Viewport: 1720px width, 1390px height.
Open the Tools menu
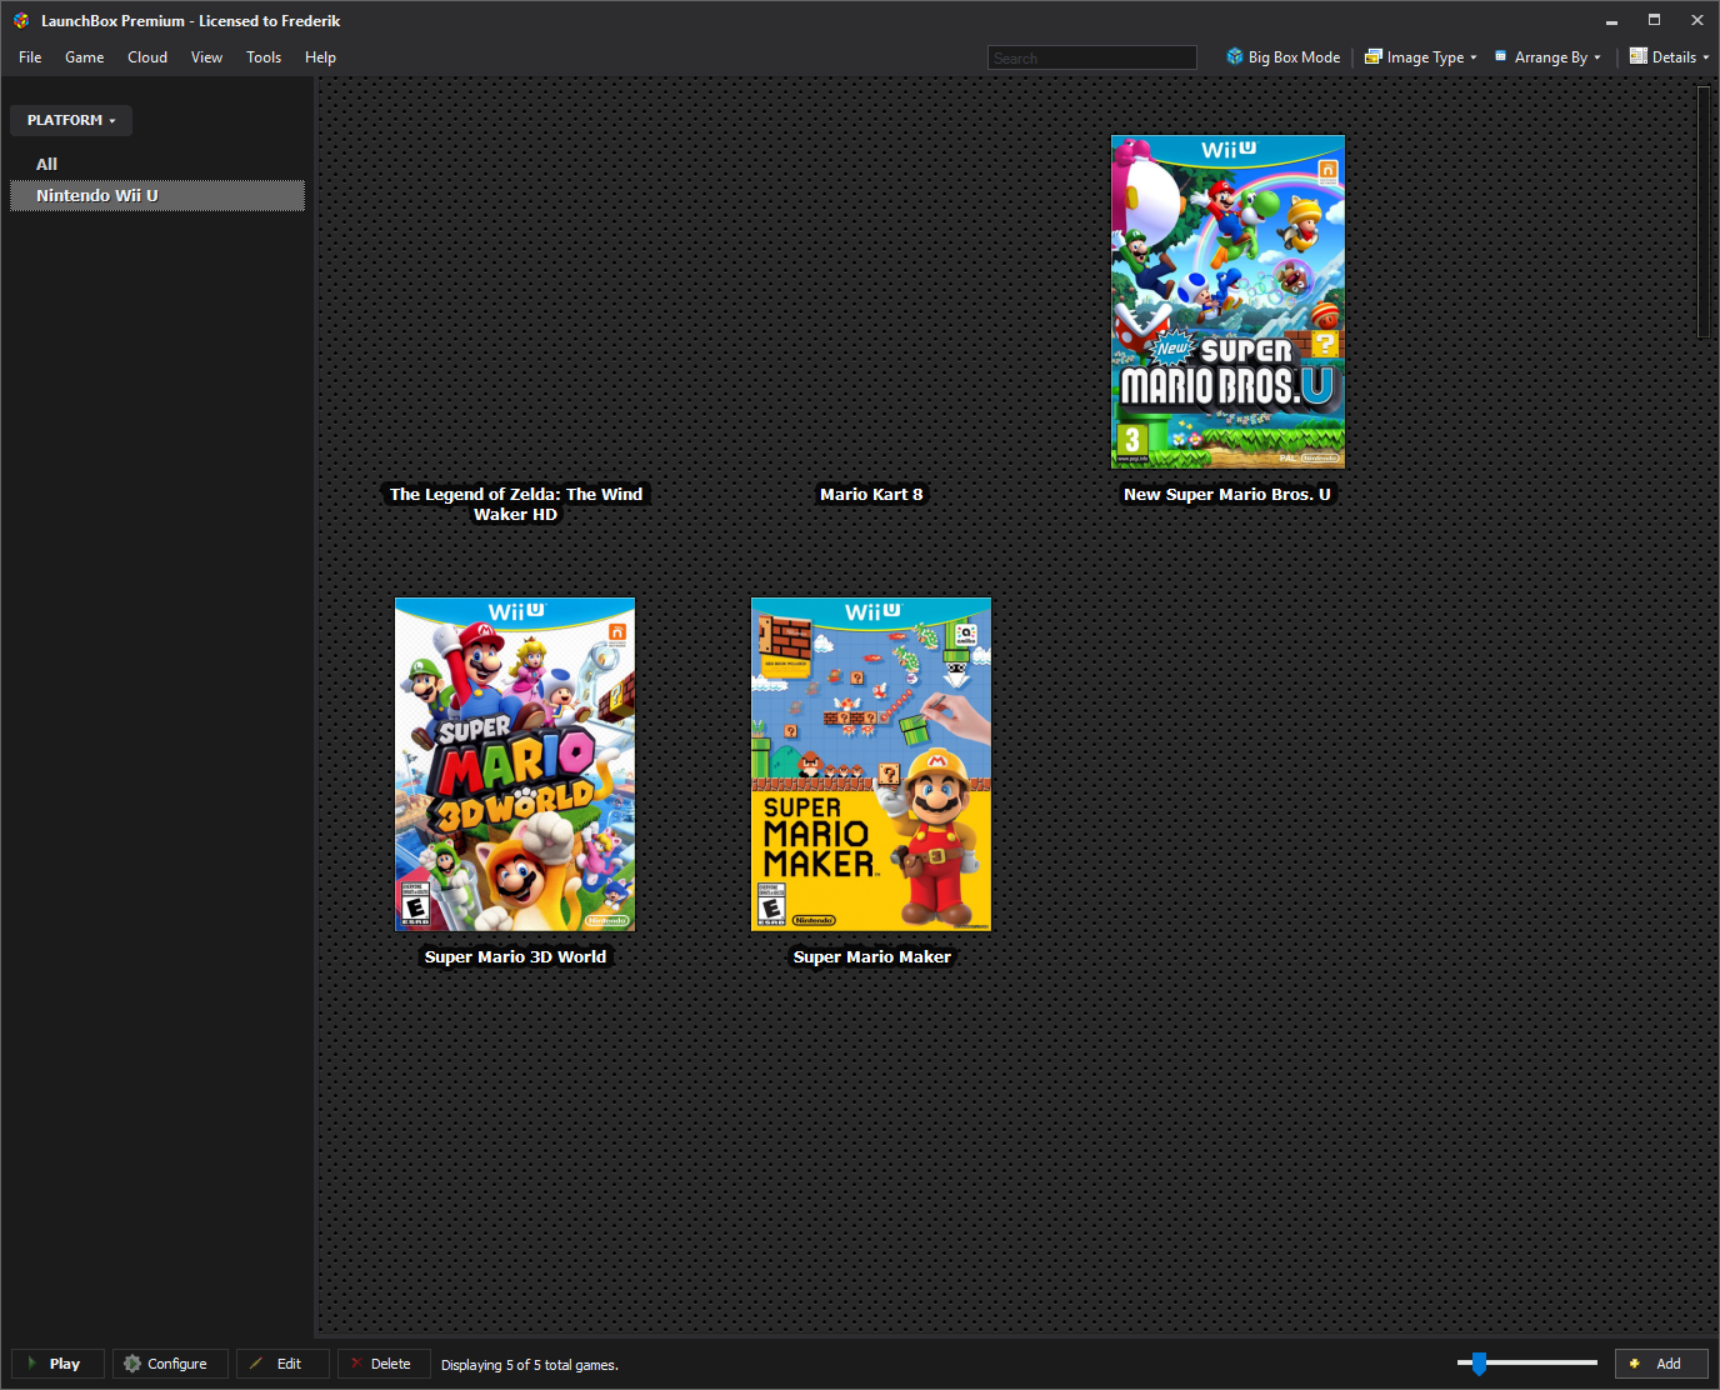pos(264,57)
